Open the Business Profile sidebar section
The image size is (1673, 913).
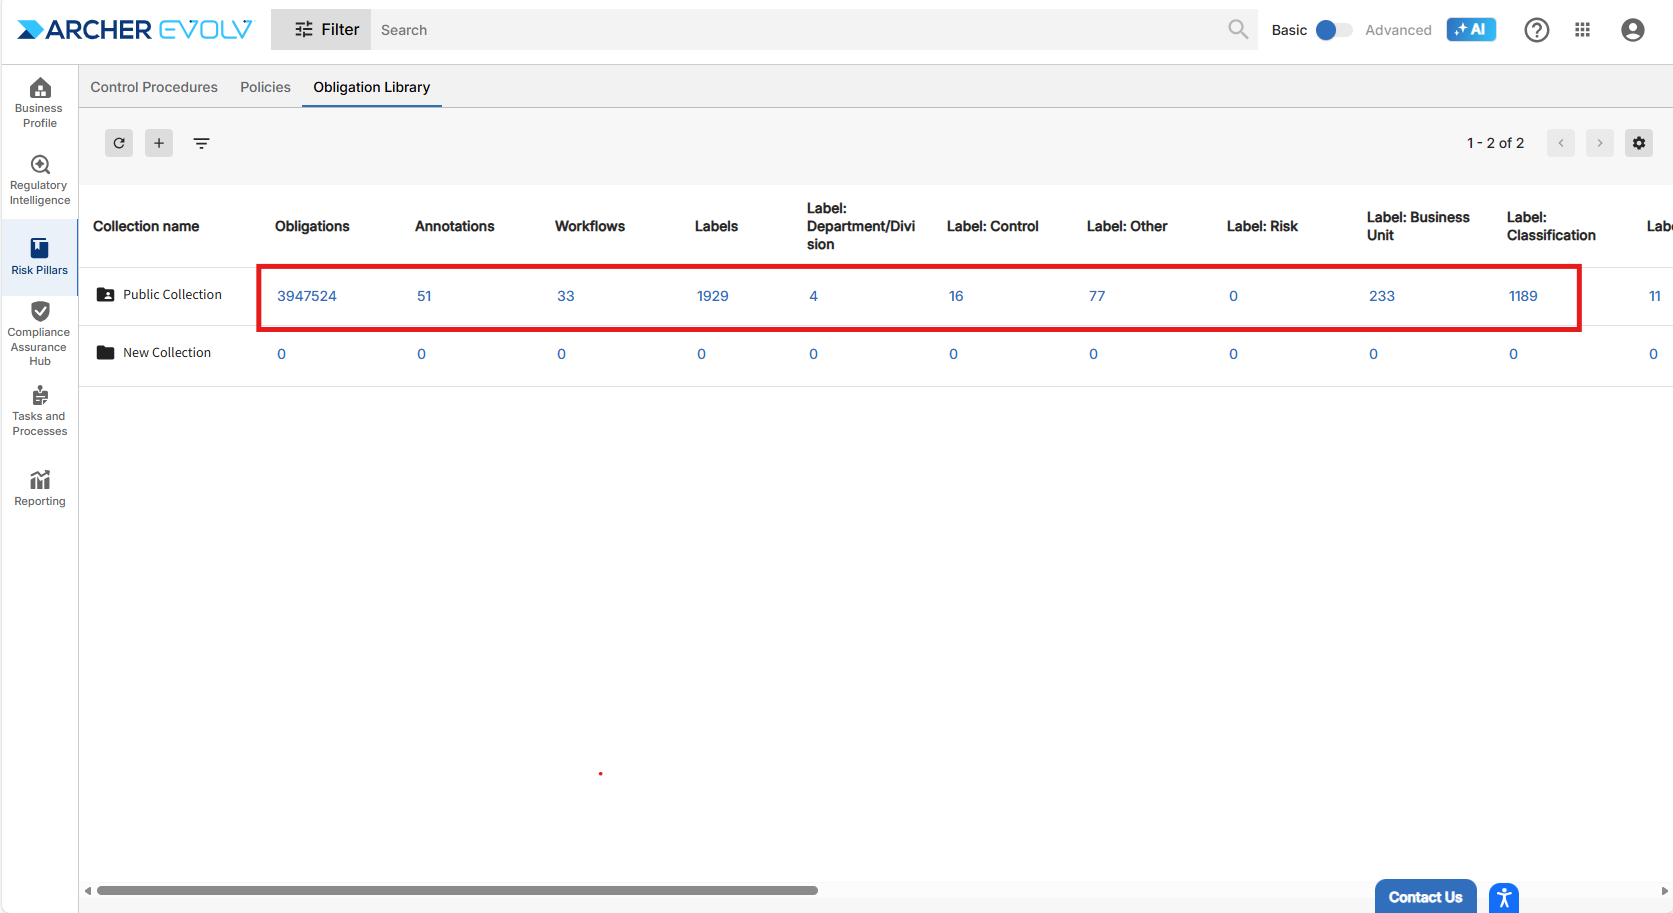click(40, 103)
